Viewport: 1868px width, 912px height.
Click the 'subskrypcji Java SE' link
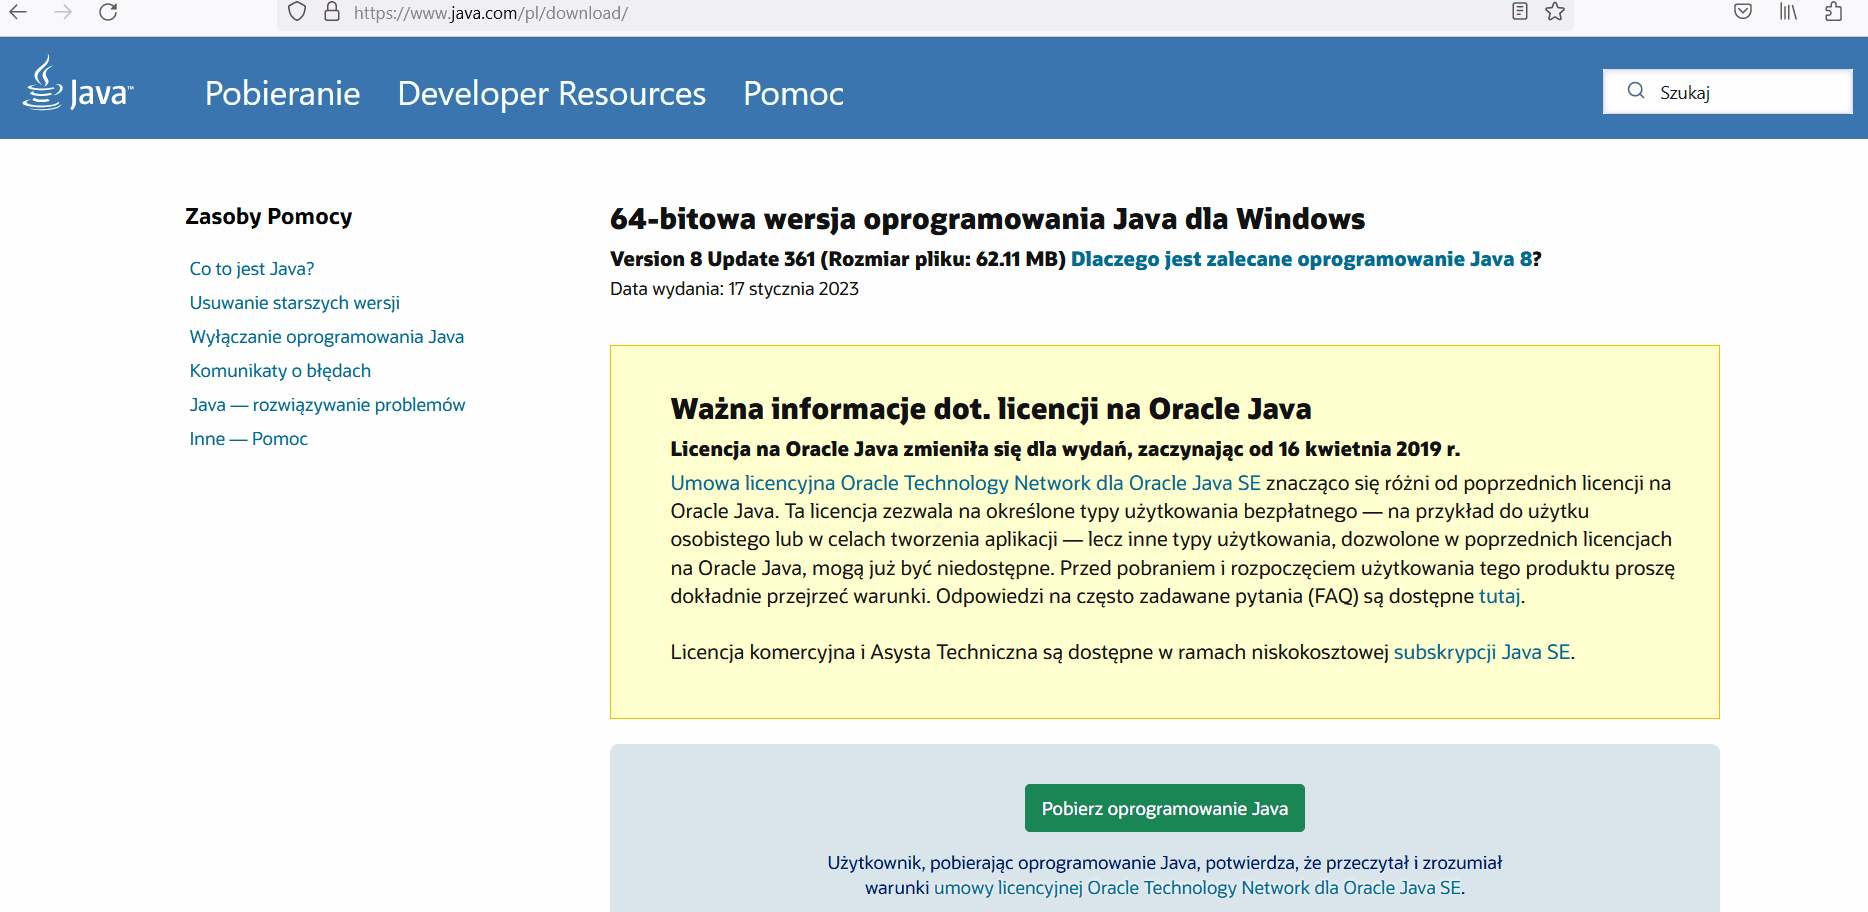pyautogui.click(x=1481, y=652)
